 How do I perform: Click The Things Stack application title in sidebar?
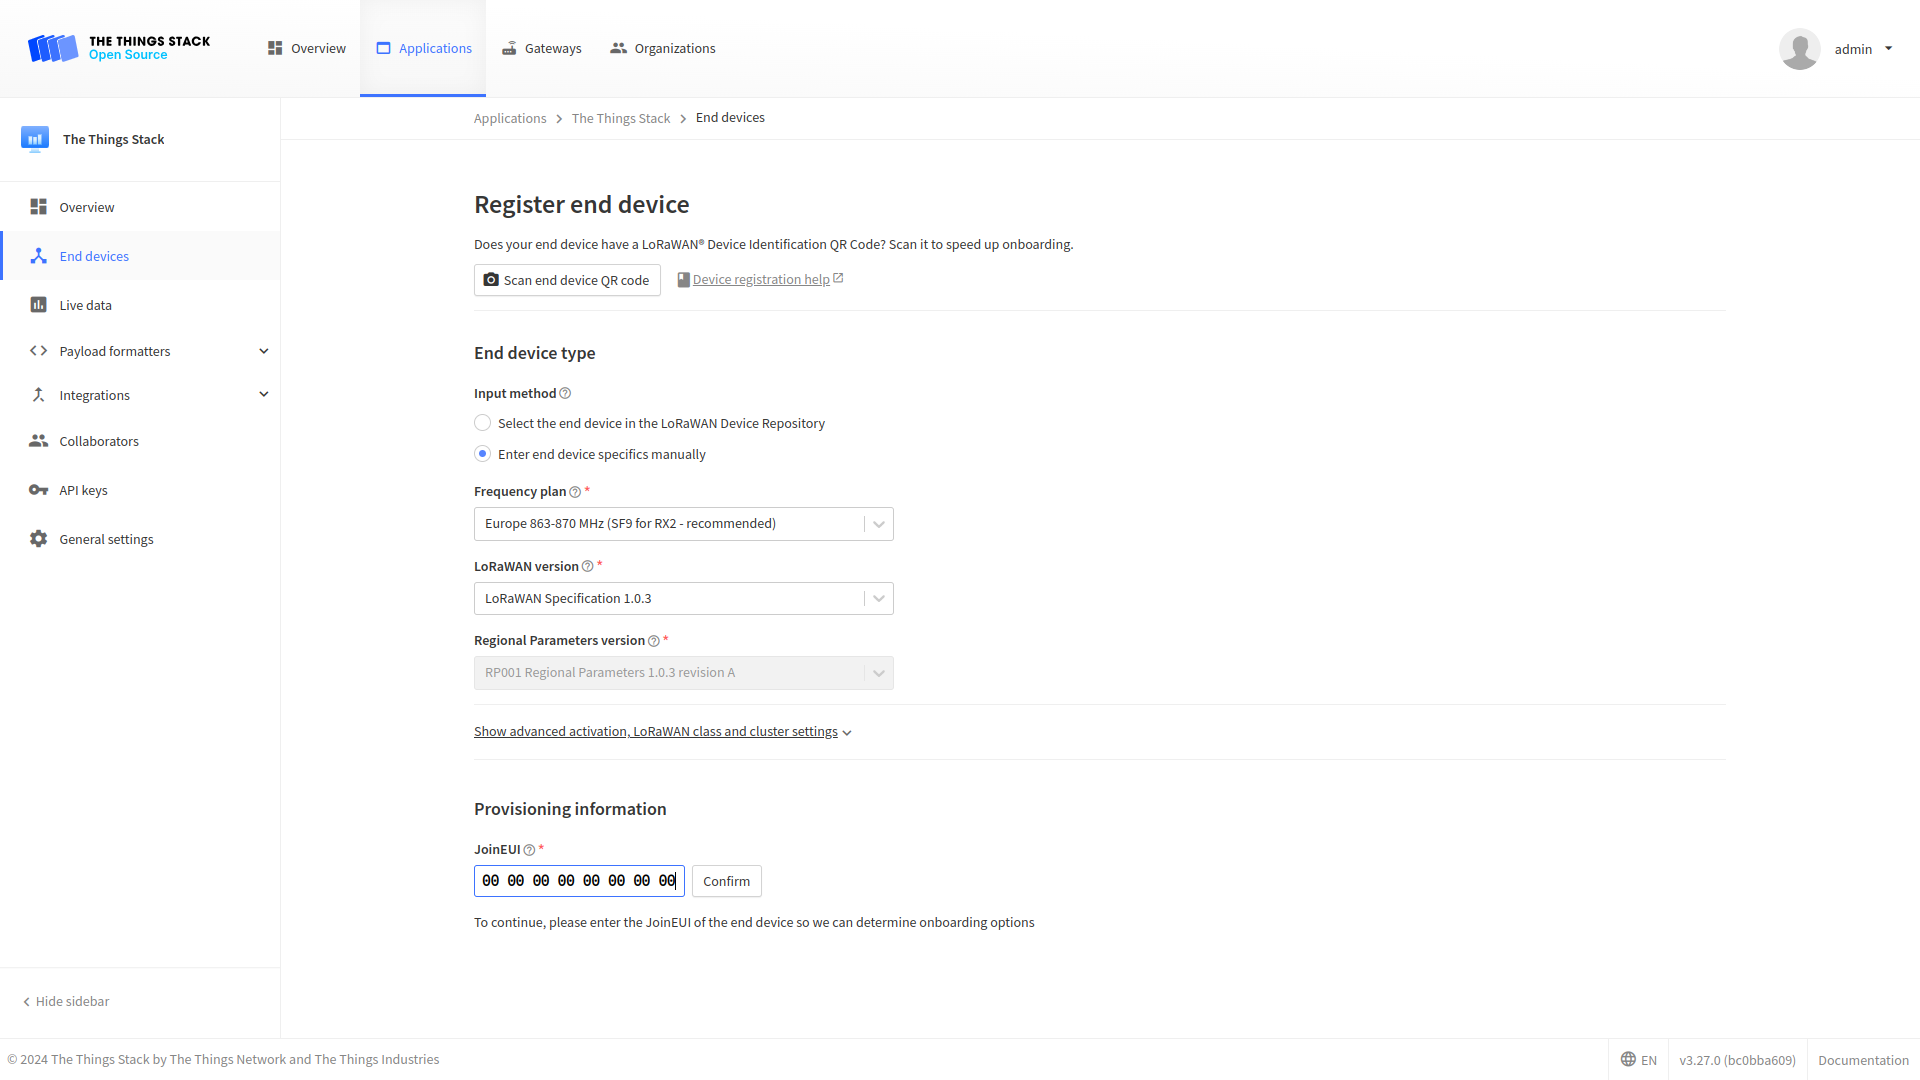coord(113,139)
